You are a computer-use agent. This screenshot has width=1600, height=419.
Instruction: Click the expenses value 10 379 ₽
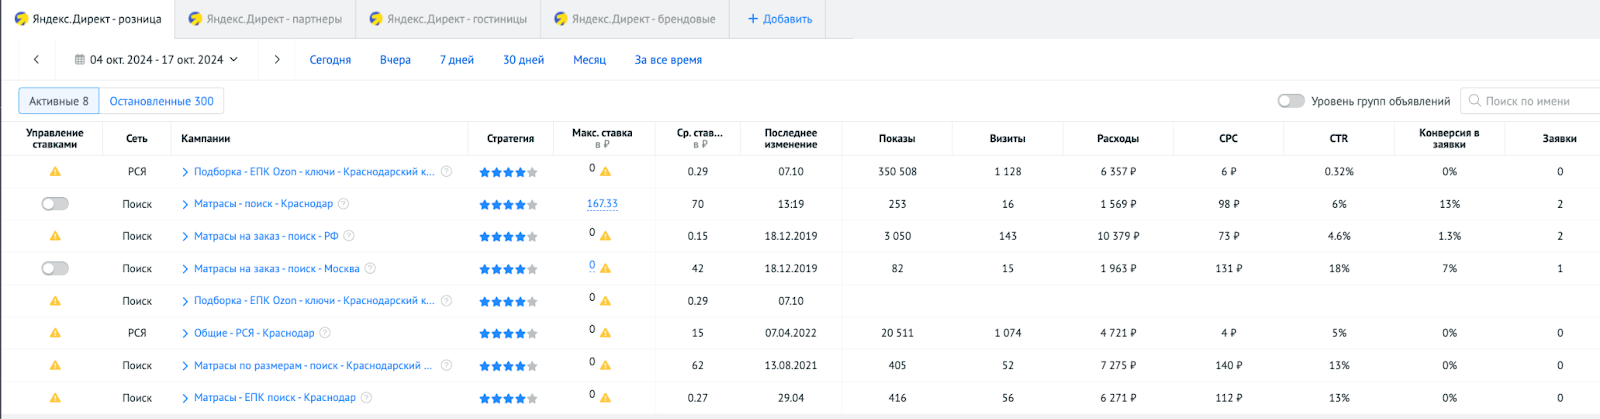pyautogui.click(x=1118, y=237)
